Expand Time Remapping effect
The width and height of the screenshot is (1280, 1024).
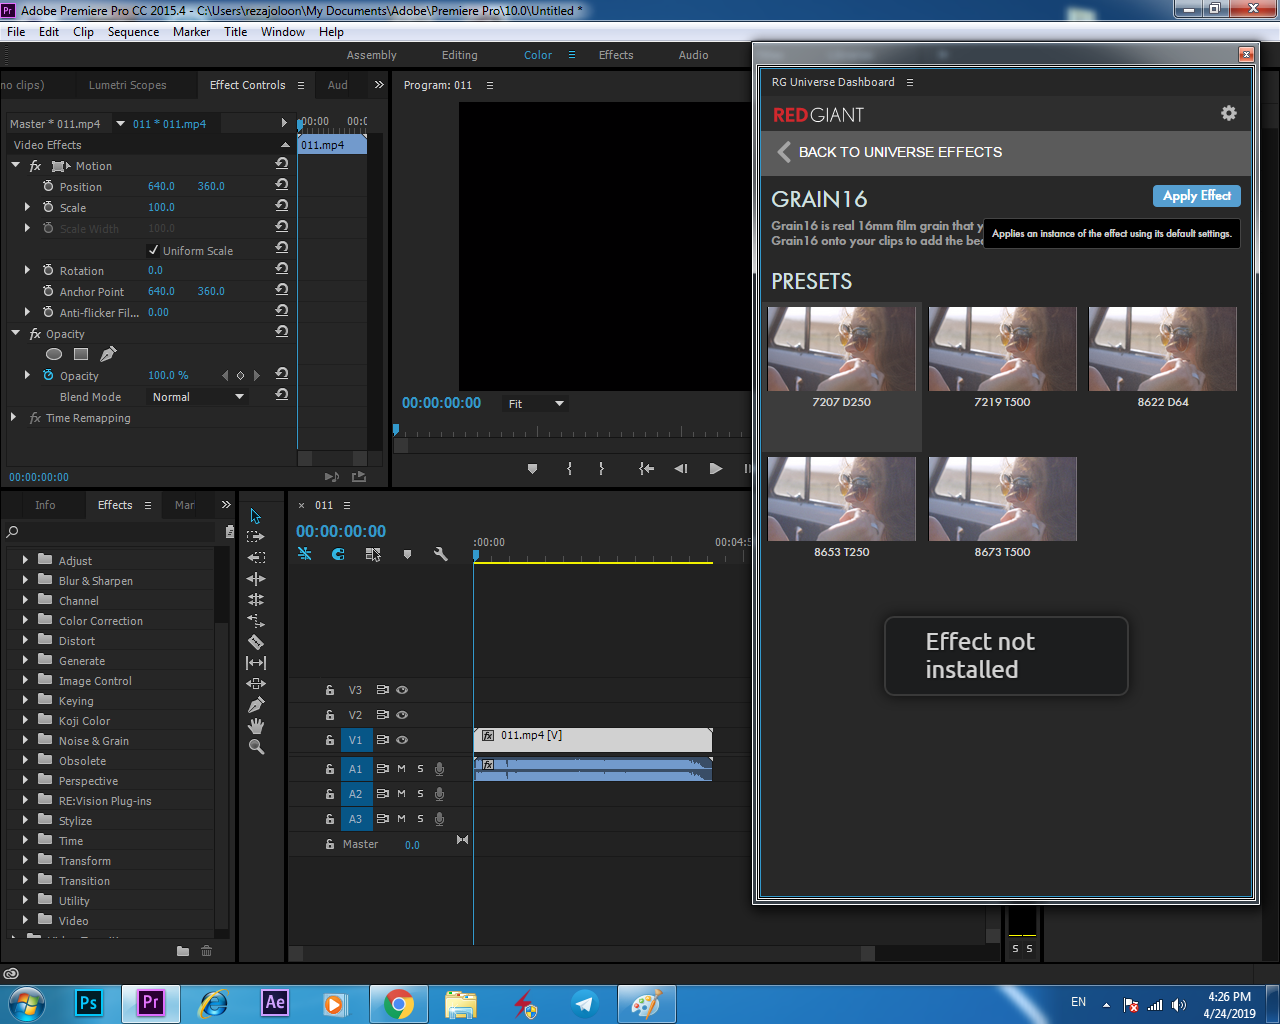(x=13, y=417)
